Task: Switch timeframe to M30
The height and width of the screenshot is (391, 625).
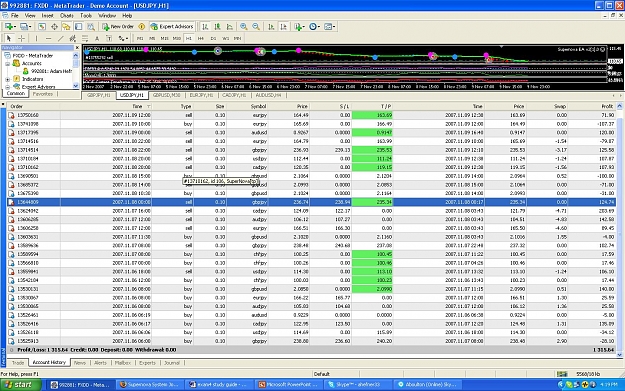Action: [177, 38]
